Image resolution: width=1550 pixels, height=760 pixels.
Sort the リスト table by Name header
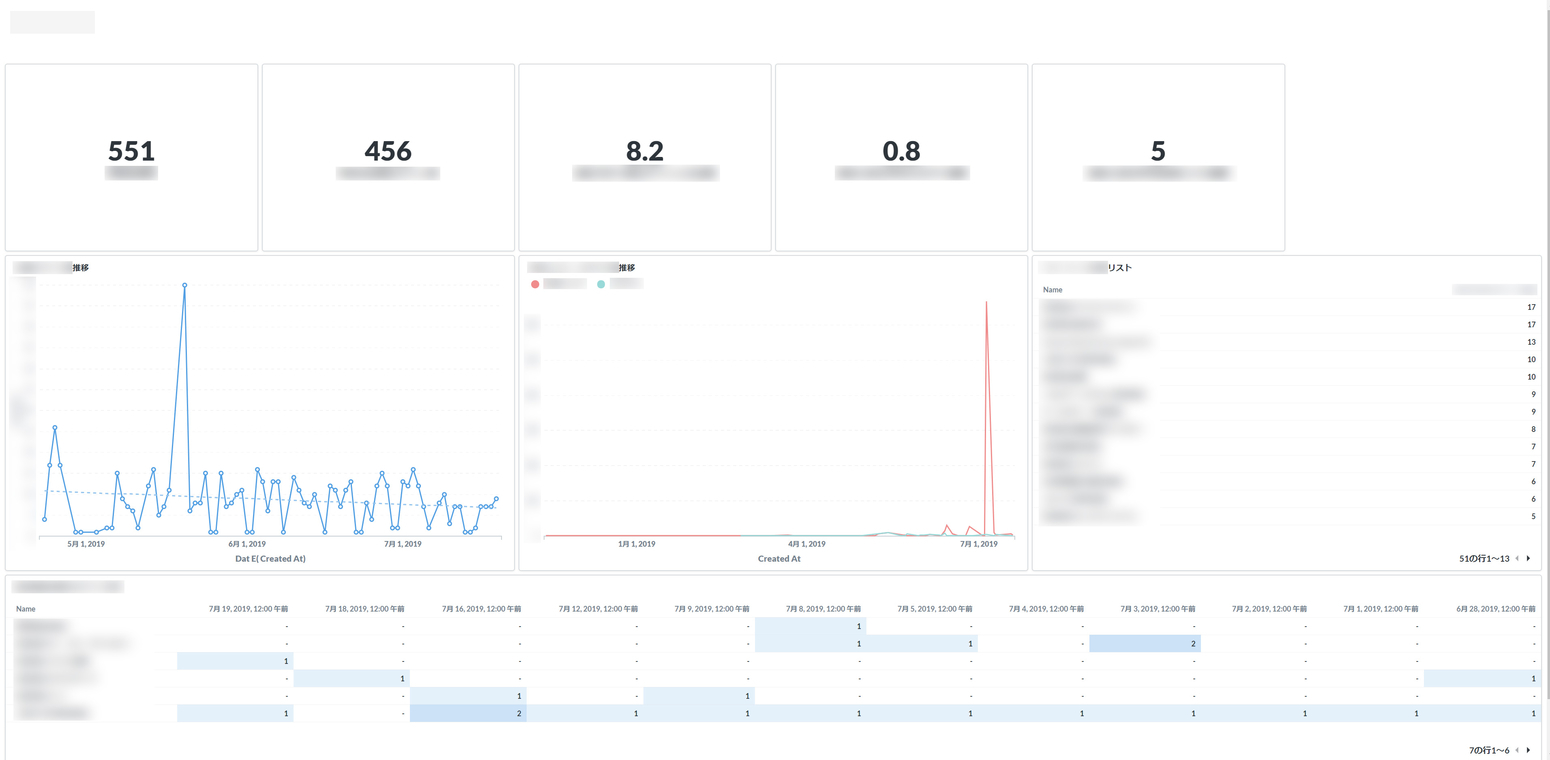point(1052,289)
